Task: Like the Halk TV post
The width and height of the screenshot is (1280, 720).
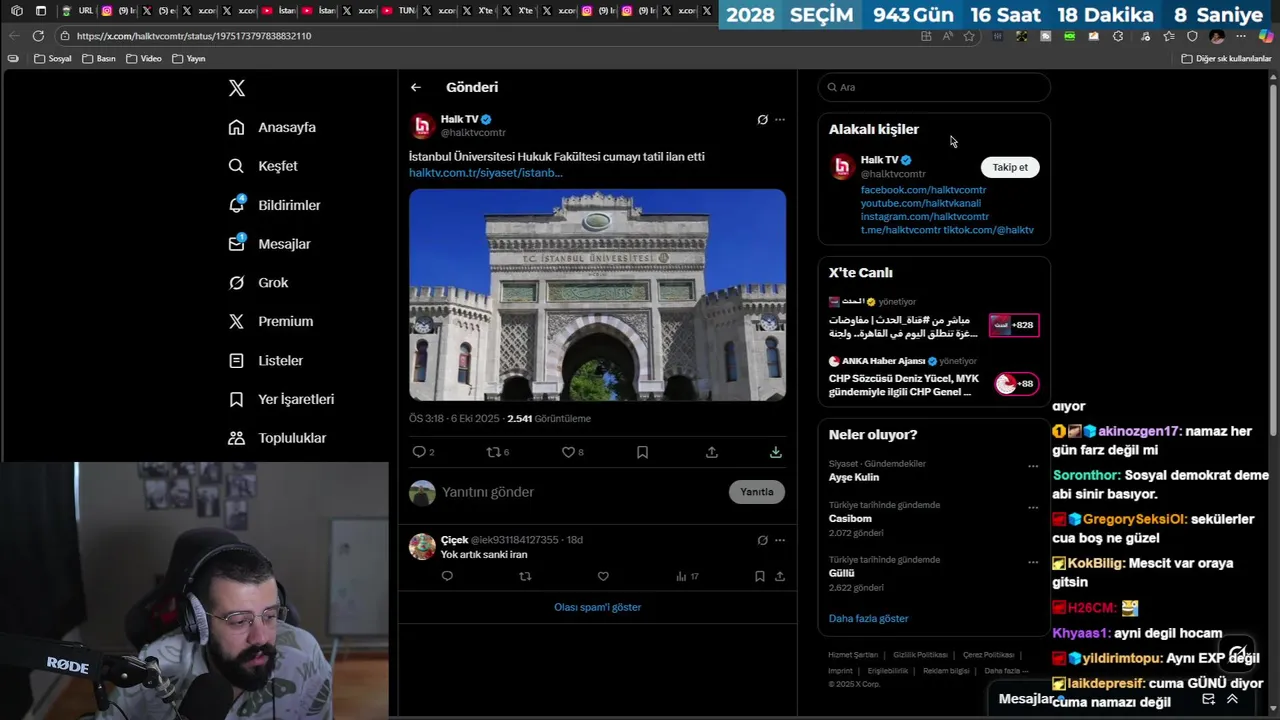Action: pos(568,452)
